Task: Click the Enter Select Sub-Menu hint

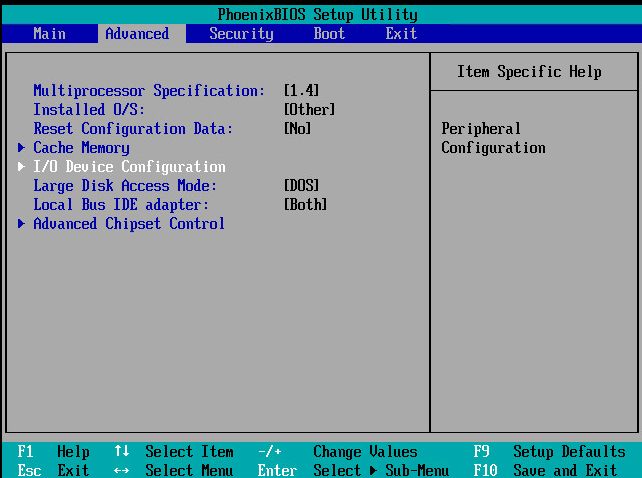Action: pos(353,470)
